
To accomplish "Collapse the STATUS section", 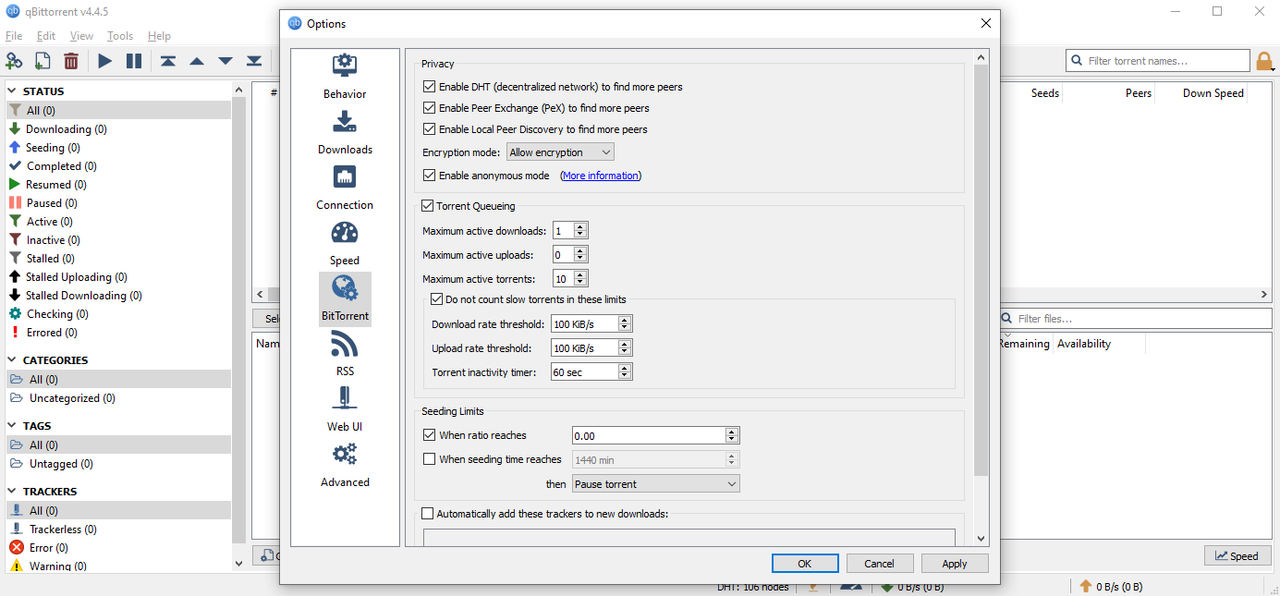I will [x=13, y=91].
